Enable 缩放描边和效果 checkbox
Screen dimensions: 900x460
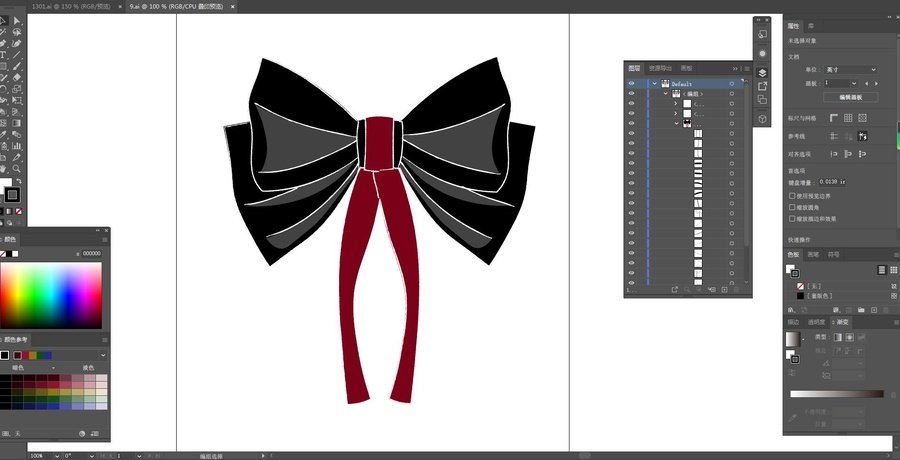point(792,219)
